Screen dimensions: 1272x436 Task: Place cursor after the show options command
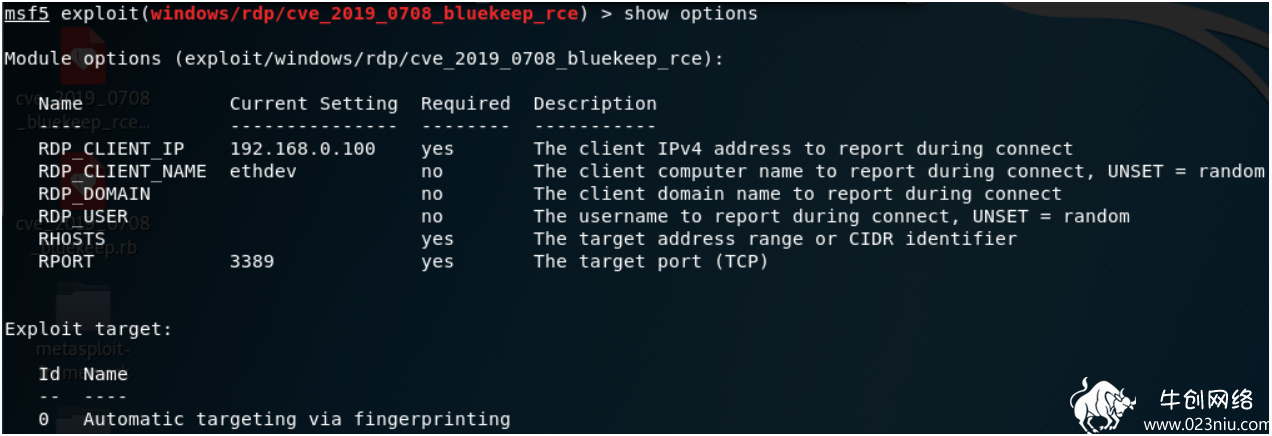point(759,14)
